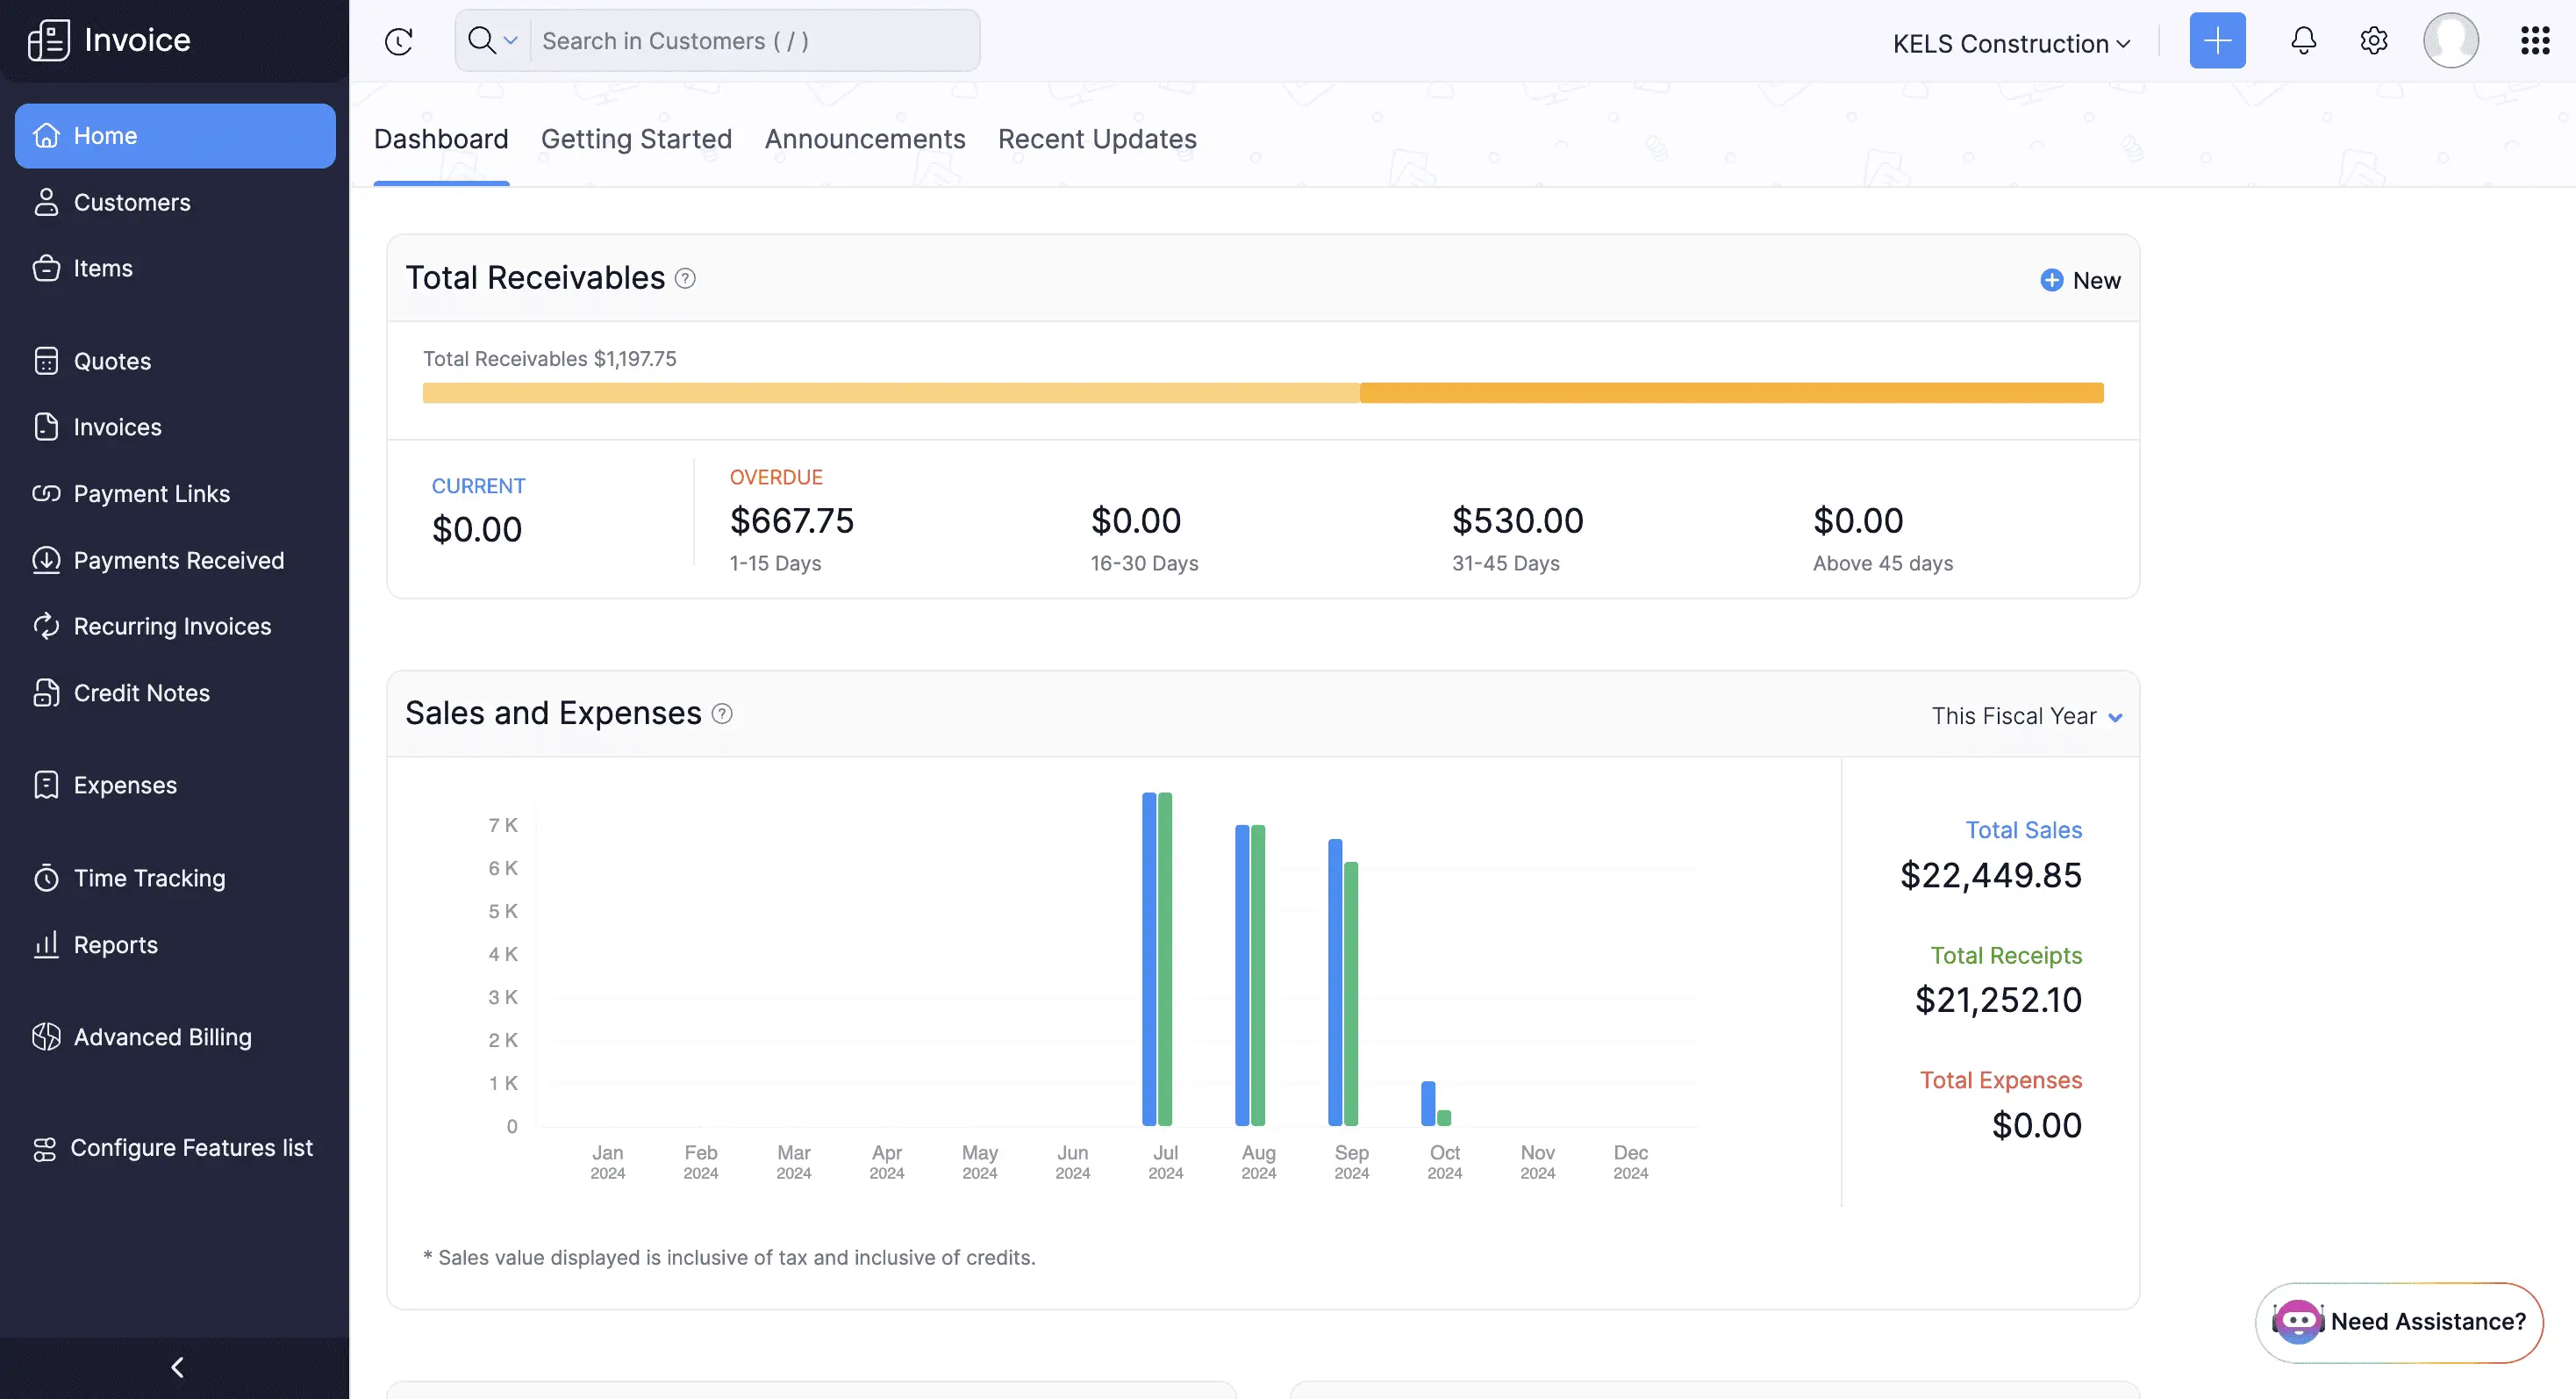This screenshot has width=2576, height=1399.
Task: Open Payment Links
Action: pos(152,493)
